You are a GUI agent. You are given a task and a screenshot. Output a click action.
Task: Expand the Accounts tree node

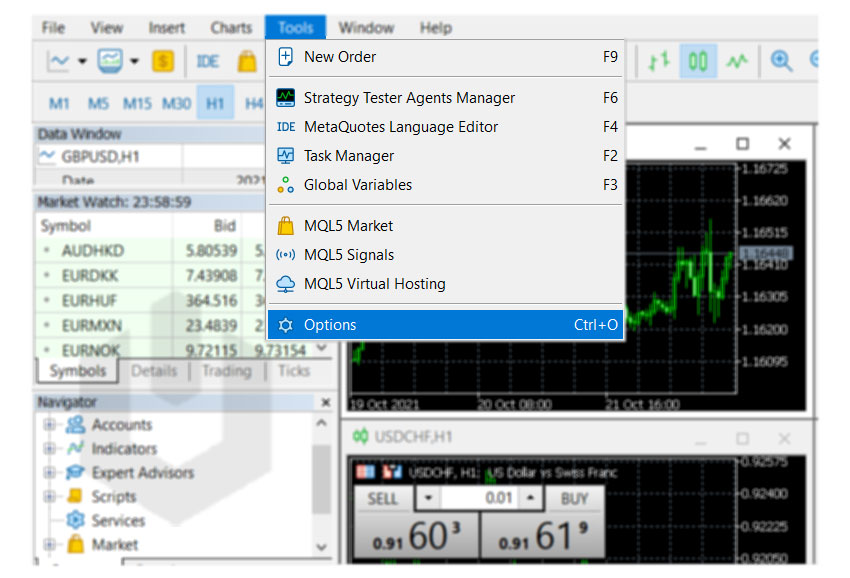coord(49,425)
